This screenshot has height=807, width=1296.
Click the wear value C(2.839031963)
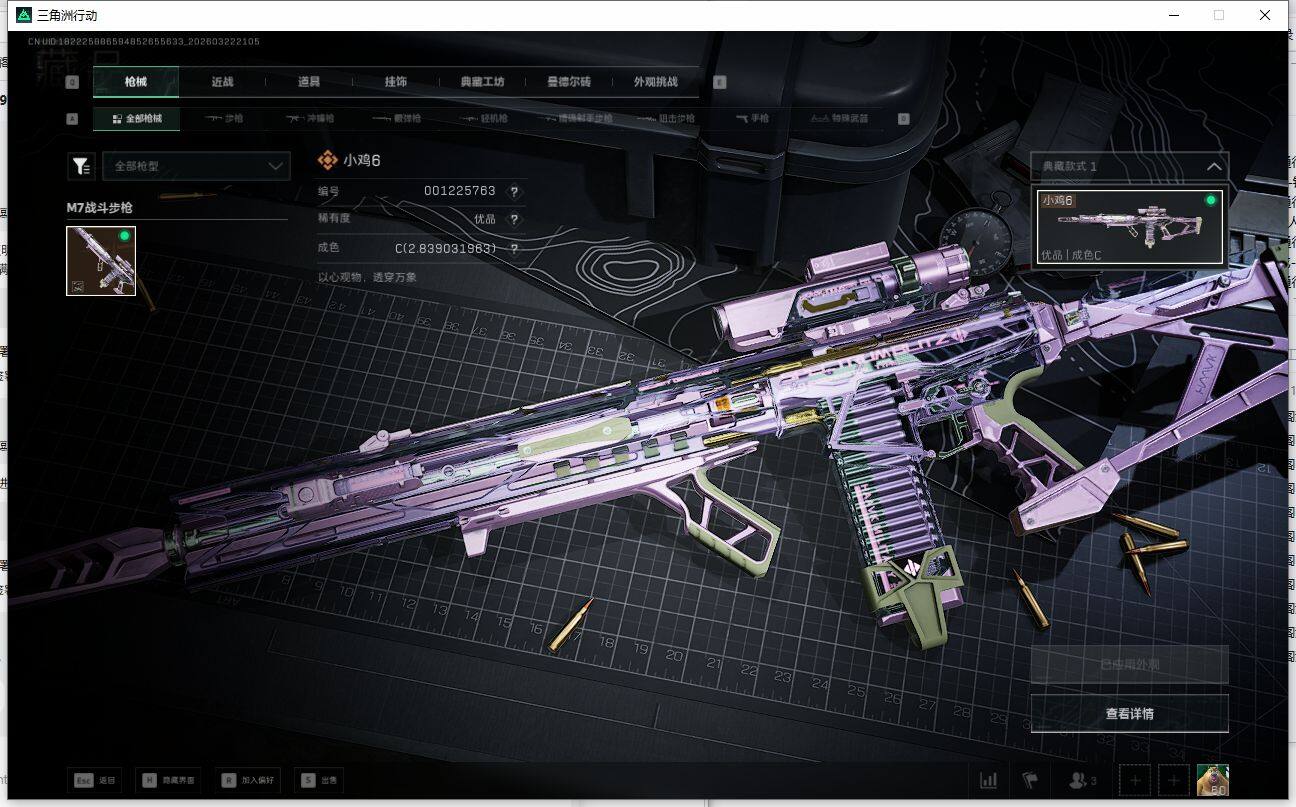(x=445, y=248)
